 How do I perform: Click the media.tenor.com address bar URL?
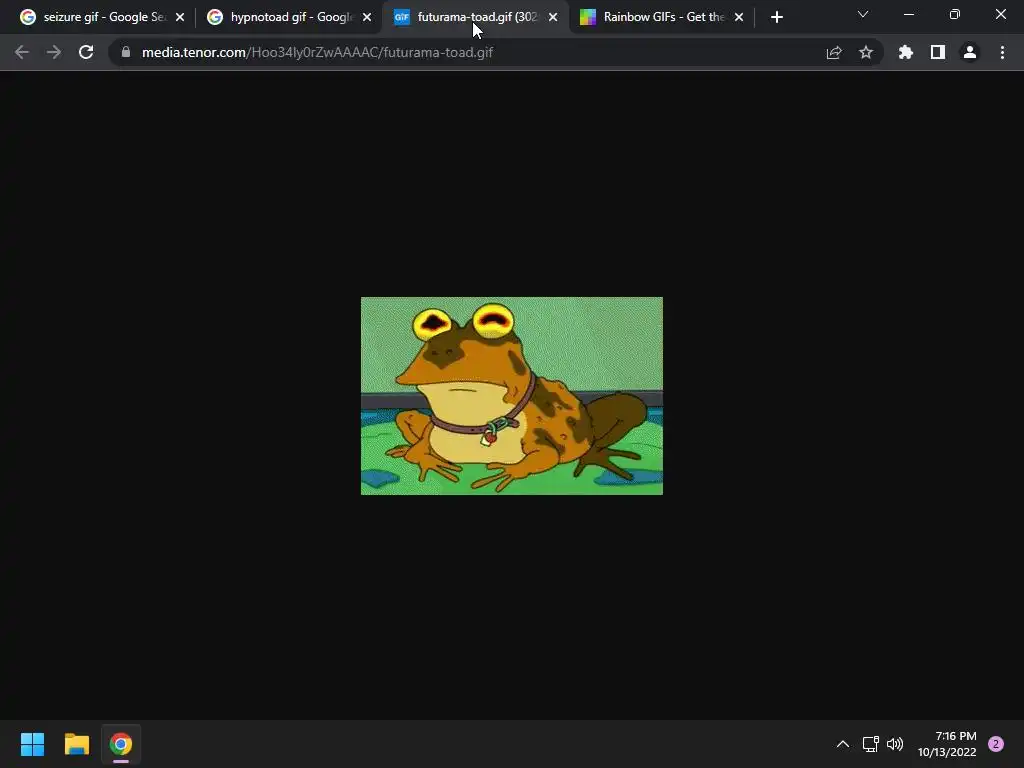pos(317,52)
